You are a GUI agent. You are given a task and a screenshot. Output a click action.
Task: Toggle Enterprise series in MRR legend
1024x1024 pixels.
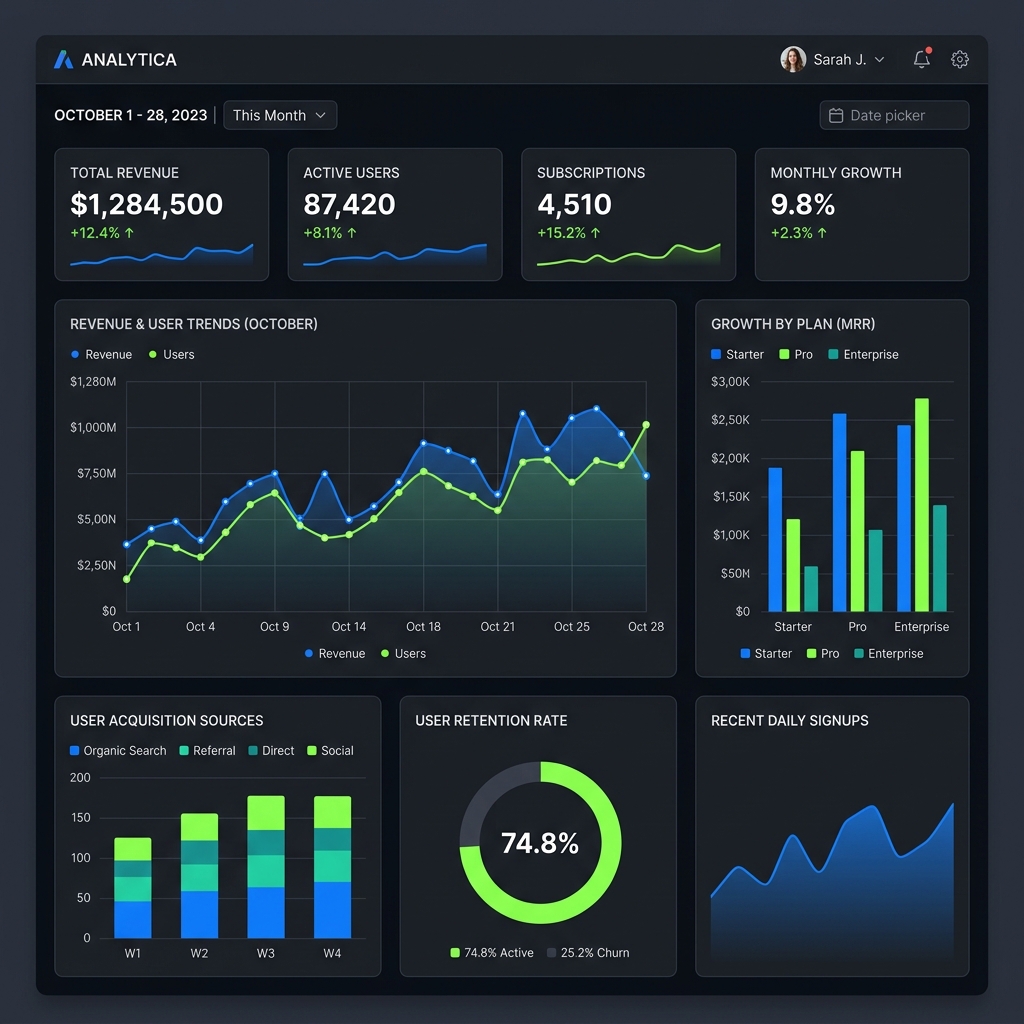[x=863, y=355]
